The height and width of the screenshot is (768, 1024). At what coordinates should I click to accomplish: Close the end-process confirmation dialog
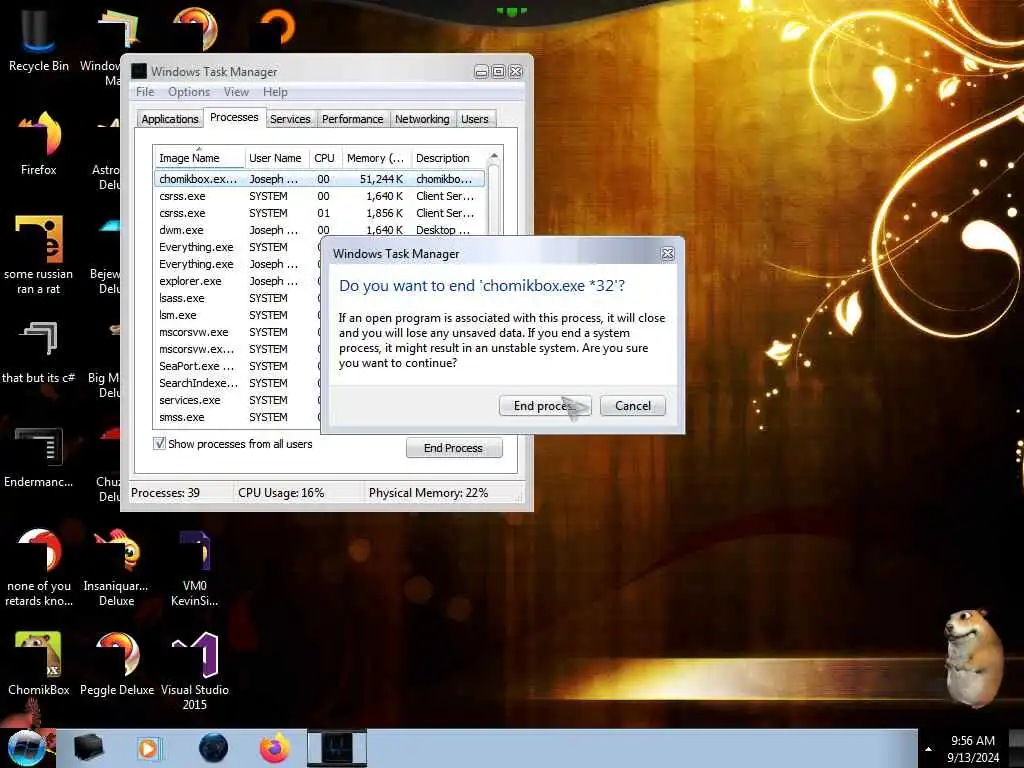click(667, 253)
